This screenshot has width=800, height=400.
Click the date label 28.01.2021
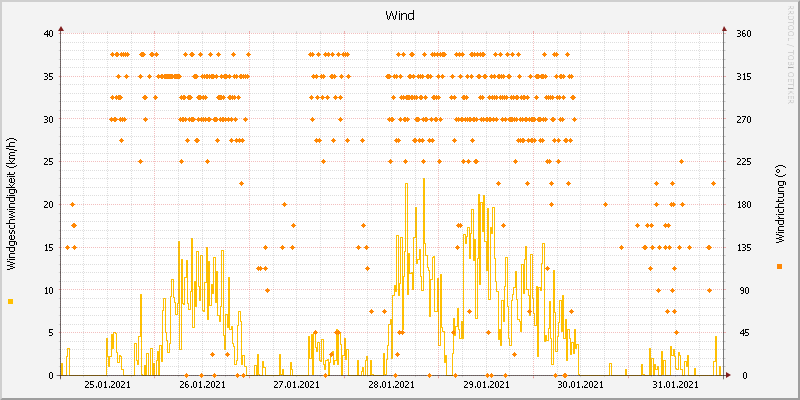coord(391,384)
